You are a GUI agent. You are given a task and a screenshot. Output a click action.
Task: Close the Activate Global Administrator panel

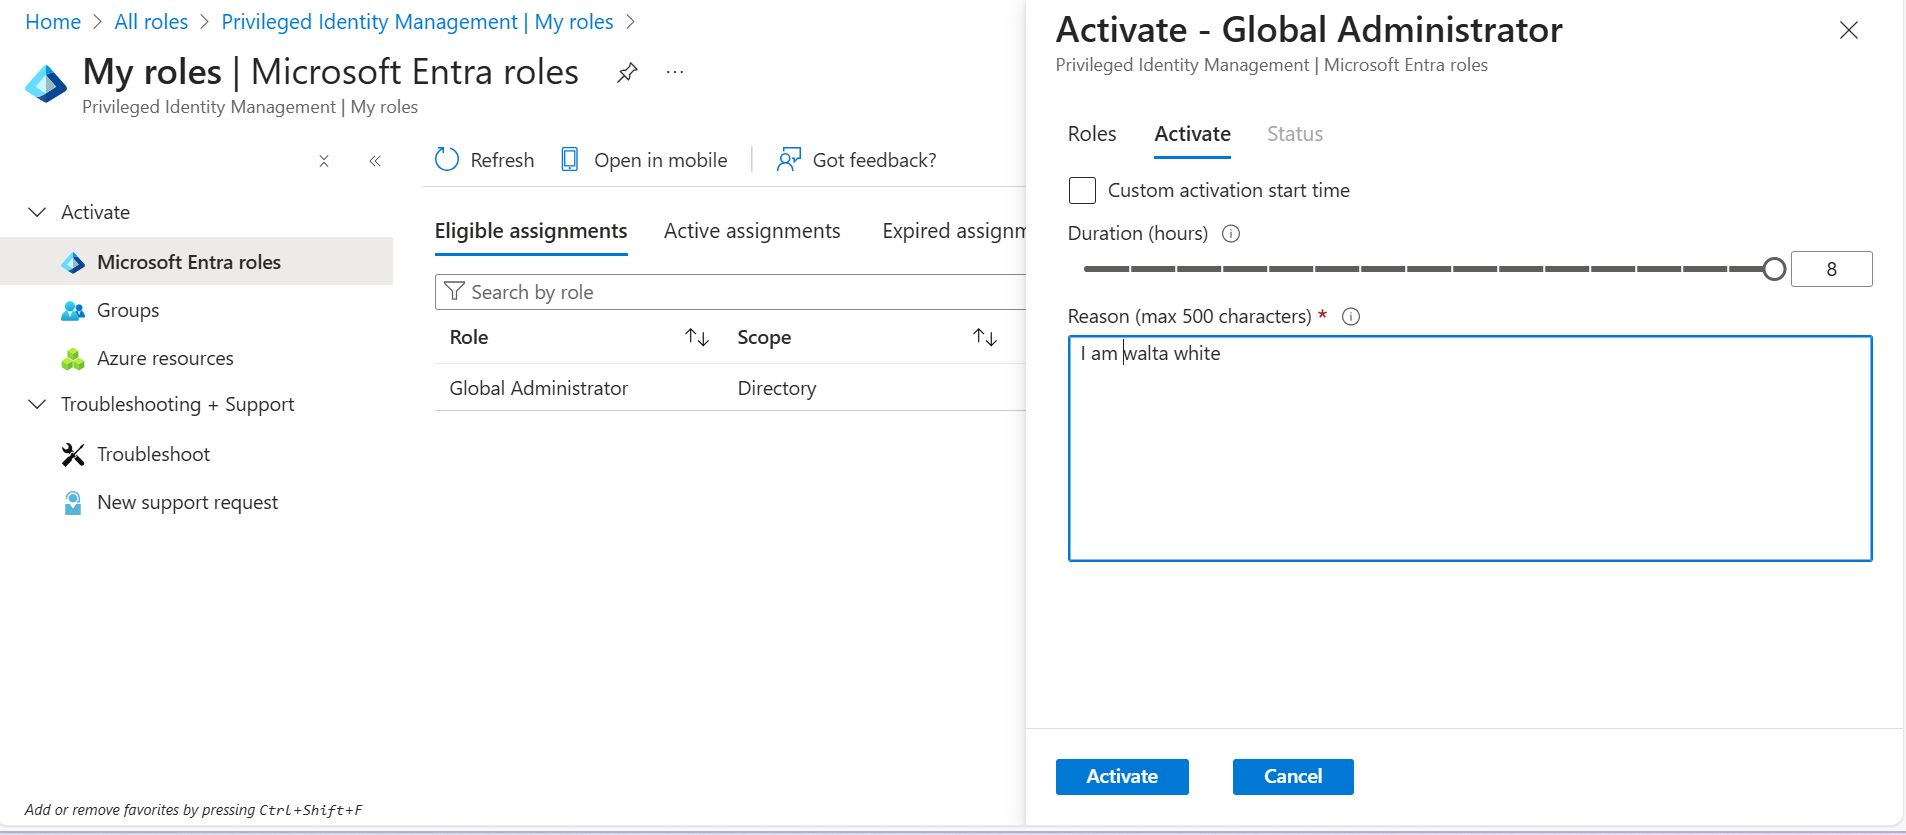(1849, 30)
